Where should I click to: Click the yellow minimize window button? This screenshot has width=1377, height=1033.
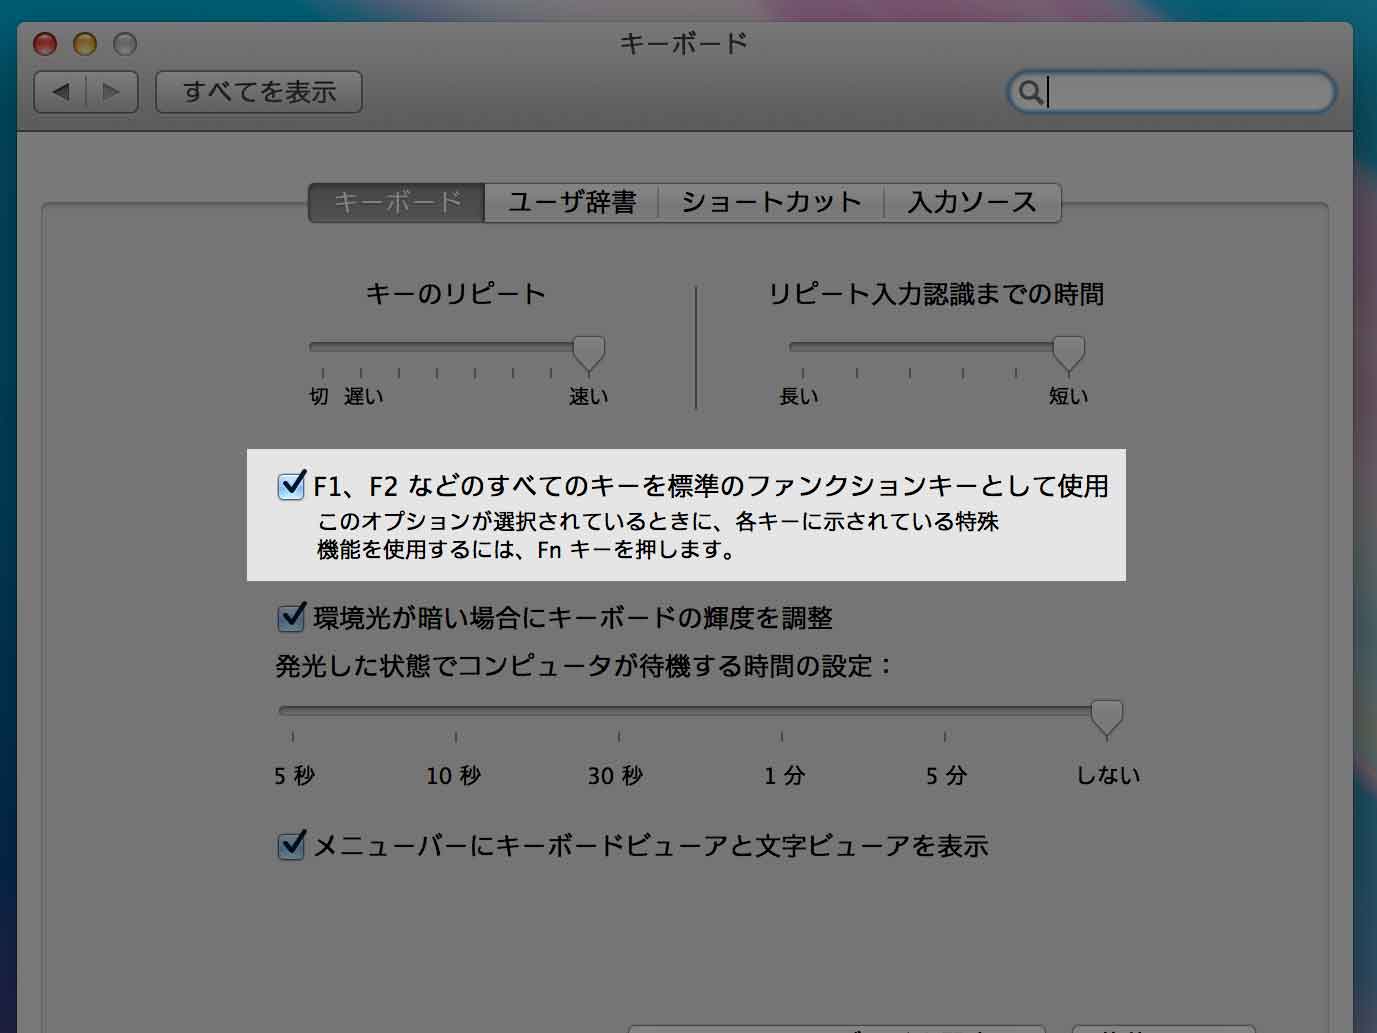click(x=85, y=43)
